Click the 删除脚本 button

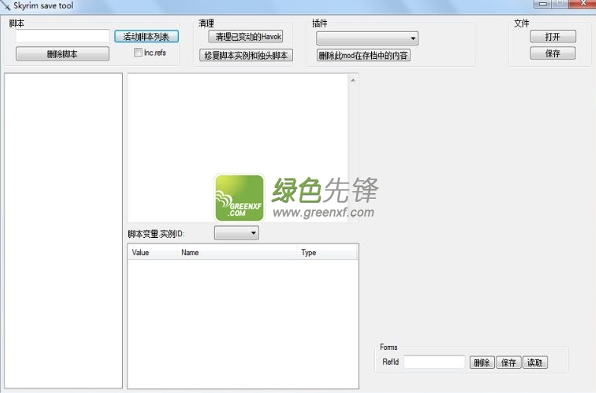click(x=62, y=54)
